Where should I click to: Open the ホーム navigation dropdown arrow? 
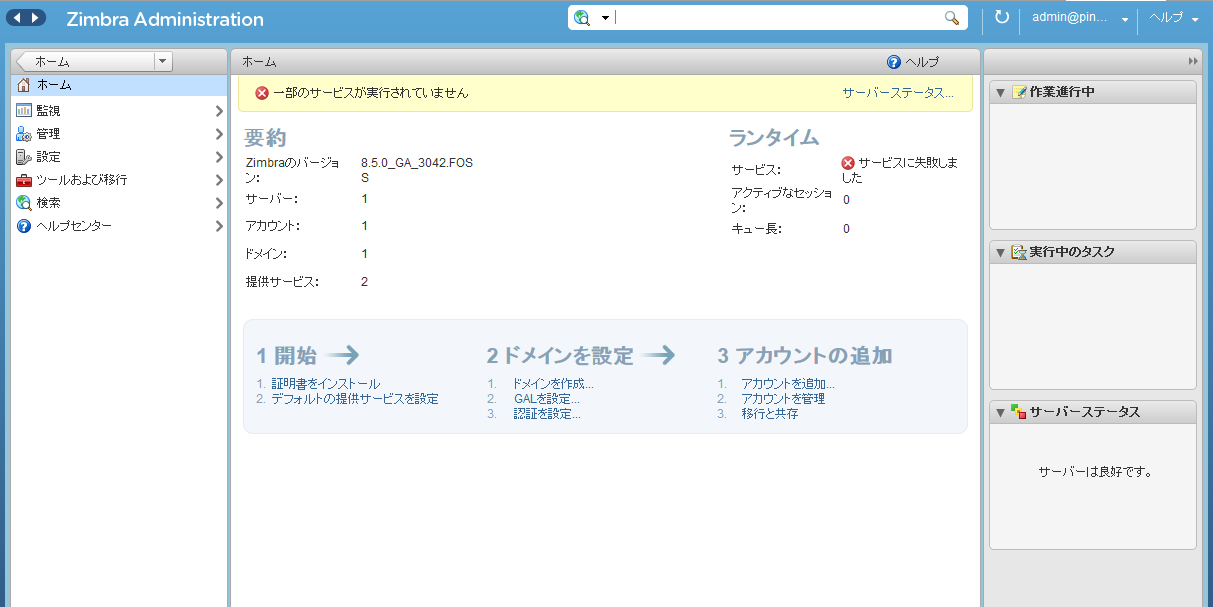pyautogui.click(x=163, y=61)
